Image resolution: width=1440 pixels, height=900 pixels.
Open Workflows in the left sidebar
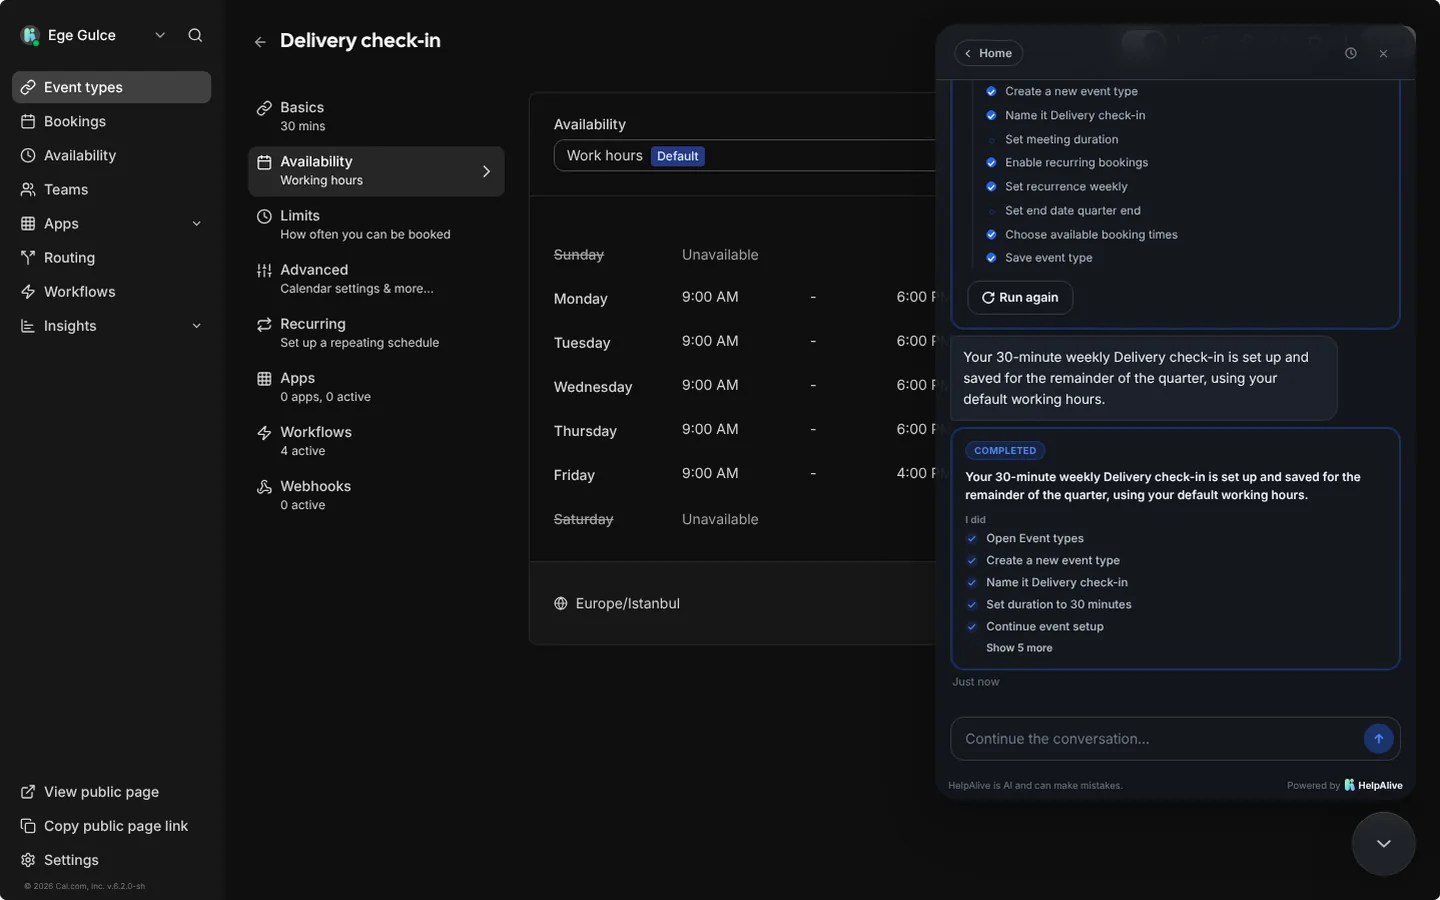[111, 291]
